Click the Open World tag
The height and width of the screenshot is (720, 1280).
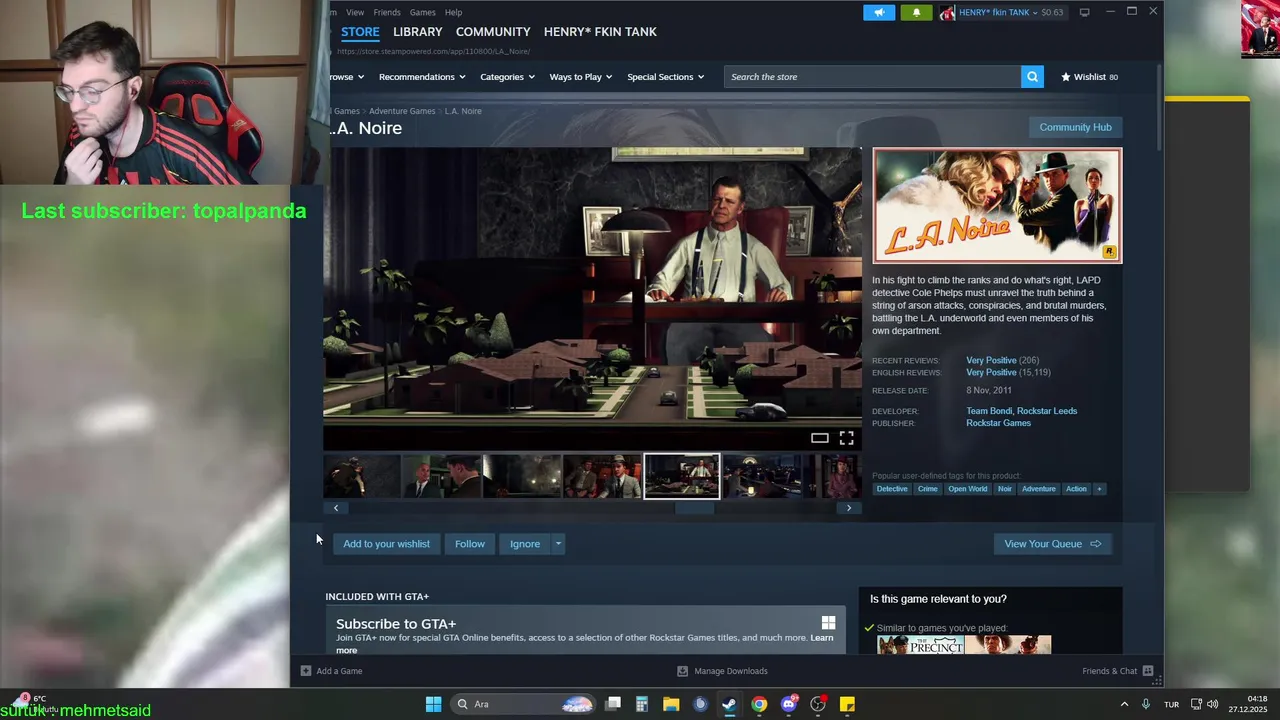967,489
